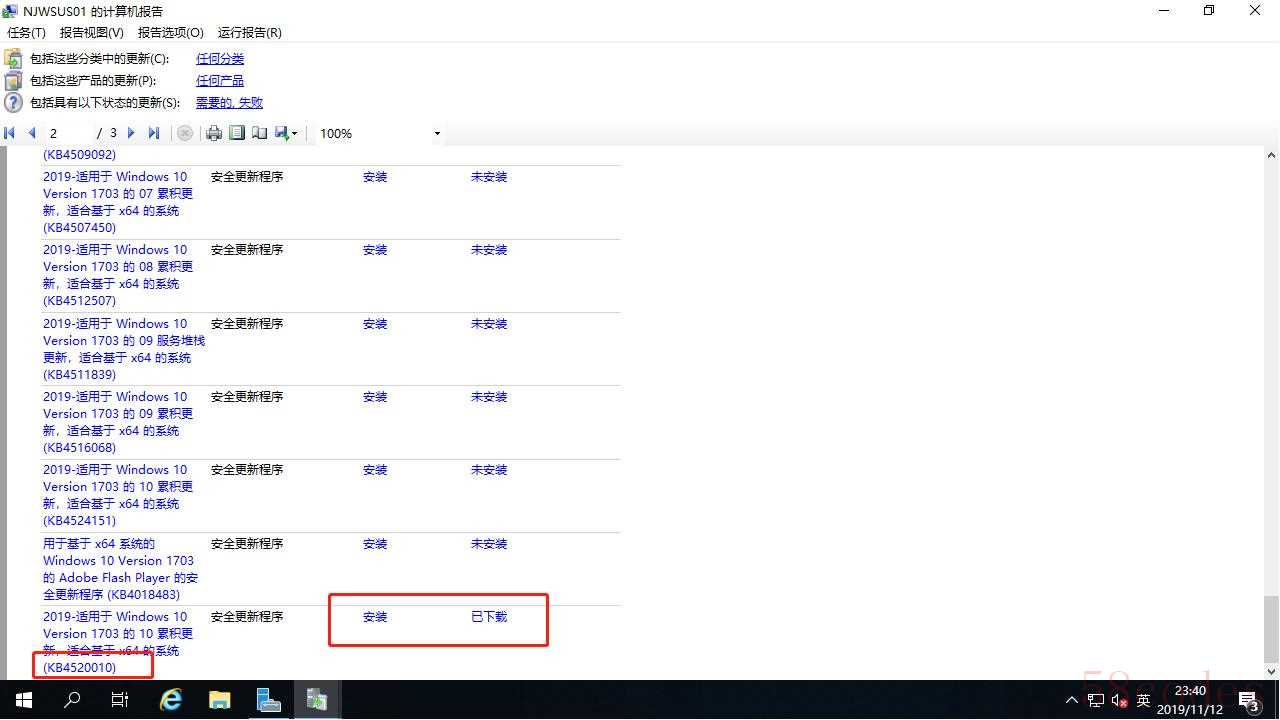Go to the first report page
1280x720 pixels.
pyautogui.click(x=10, y=133)
